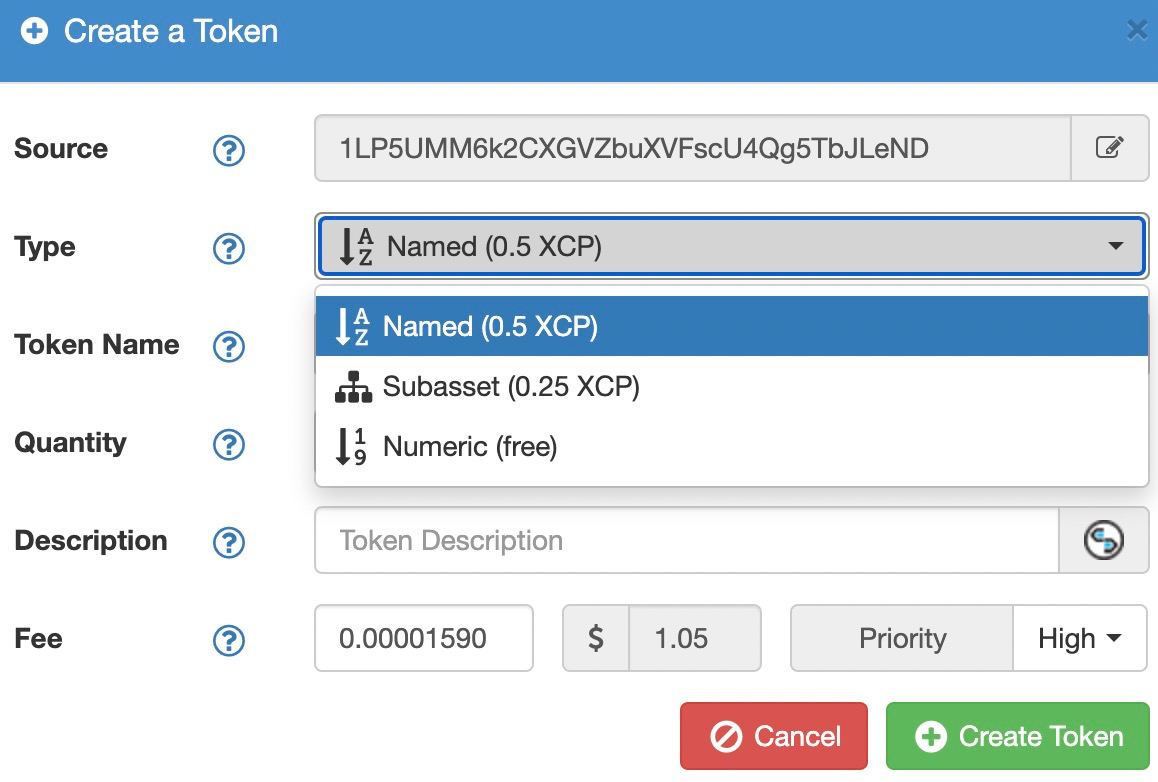The width and height of the screenshot is (1158, 782).
Task: Choose Subasset (0.25 XCP) token type
Action: [x=731, y=386]
